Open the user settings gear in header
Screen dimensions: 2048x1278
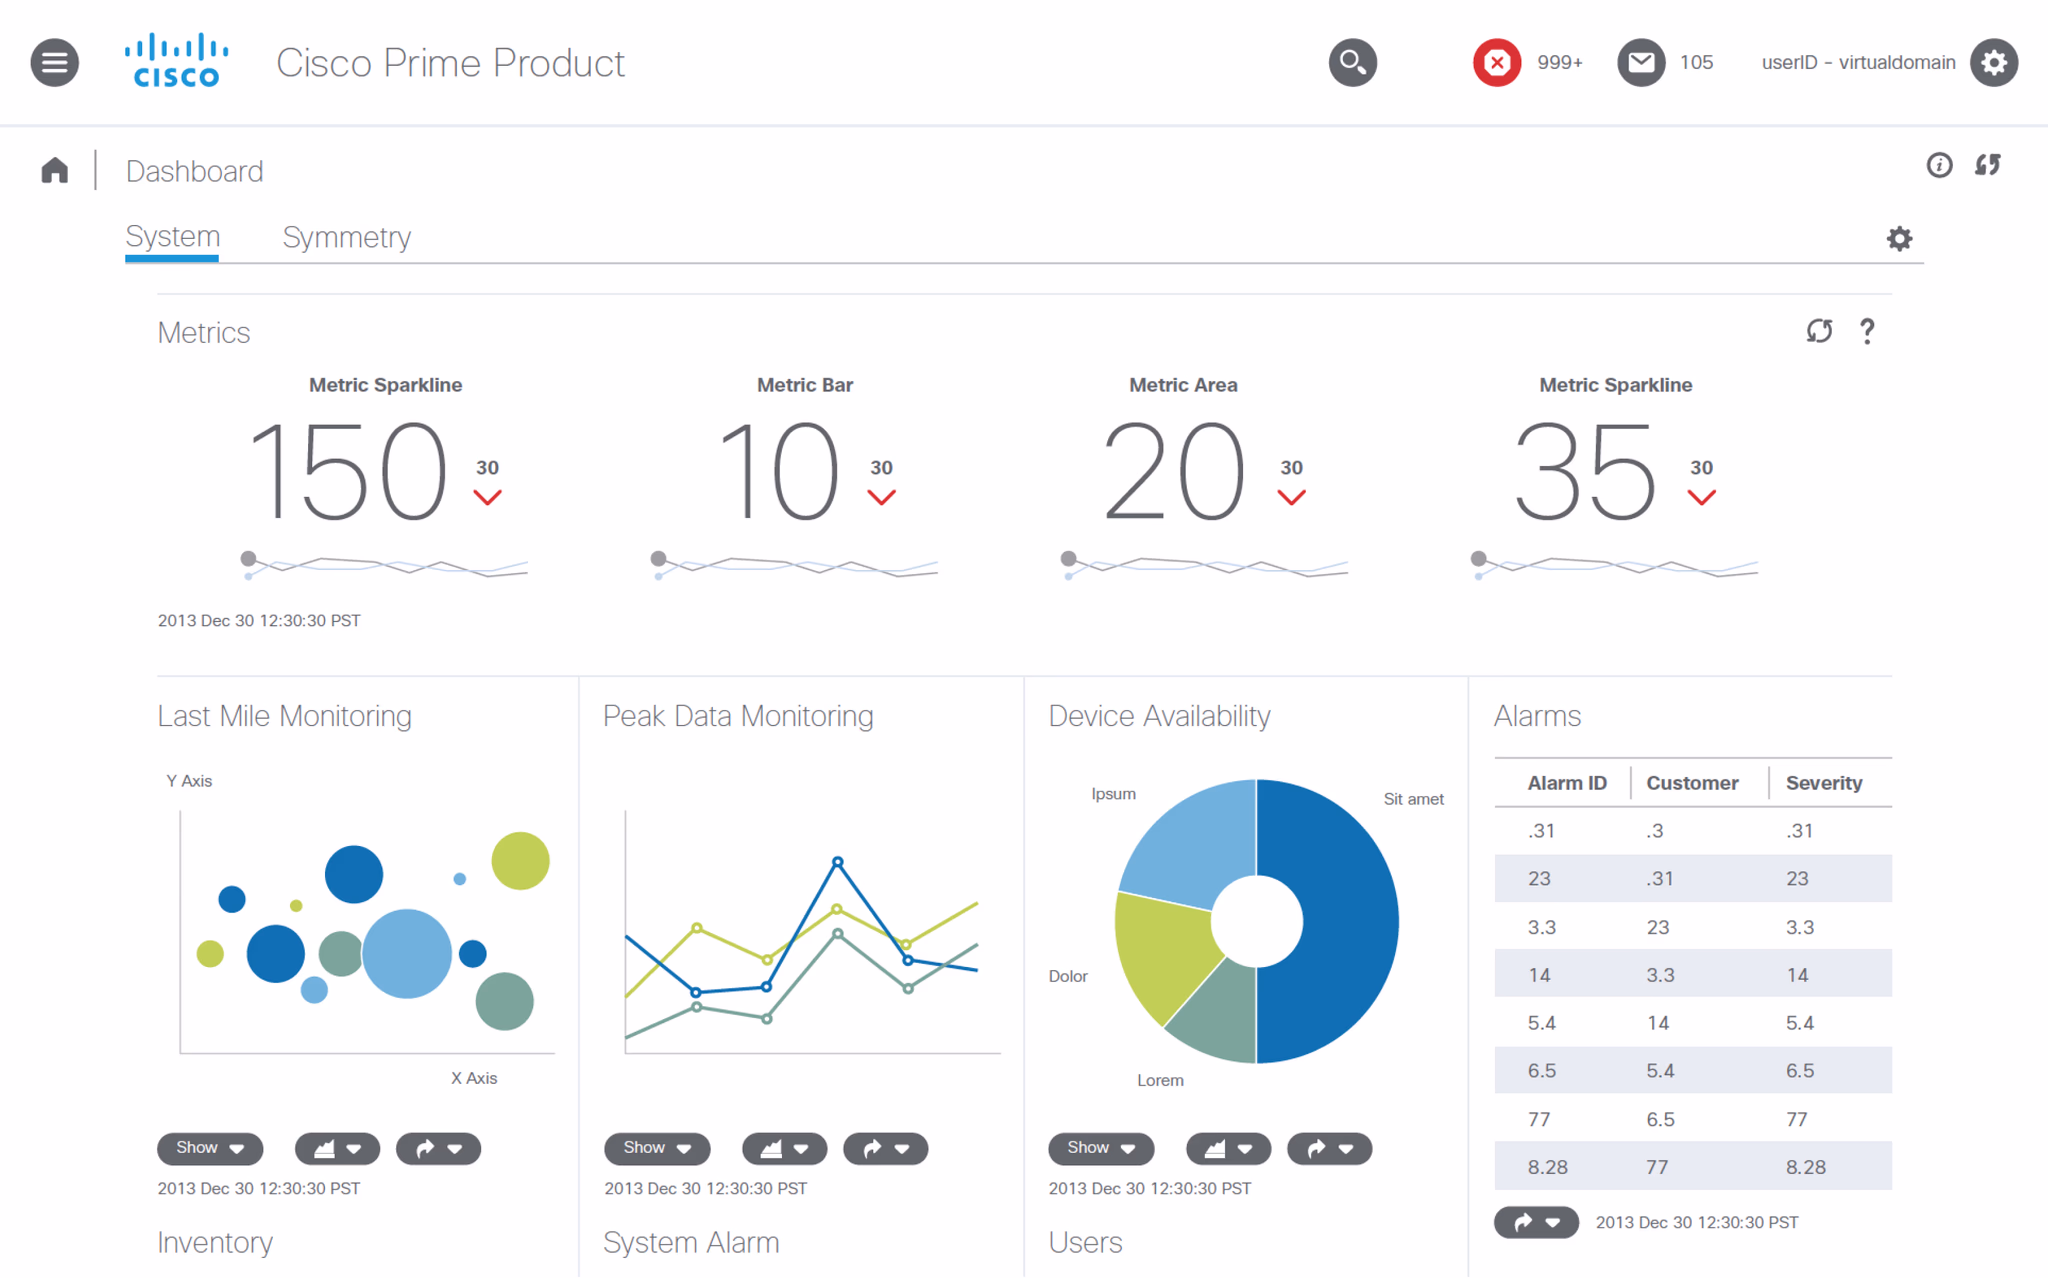[x=1994, y=63]
